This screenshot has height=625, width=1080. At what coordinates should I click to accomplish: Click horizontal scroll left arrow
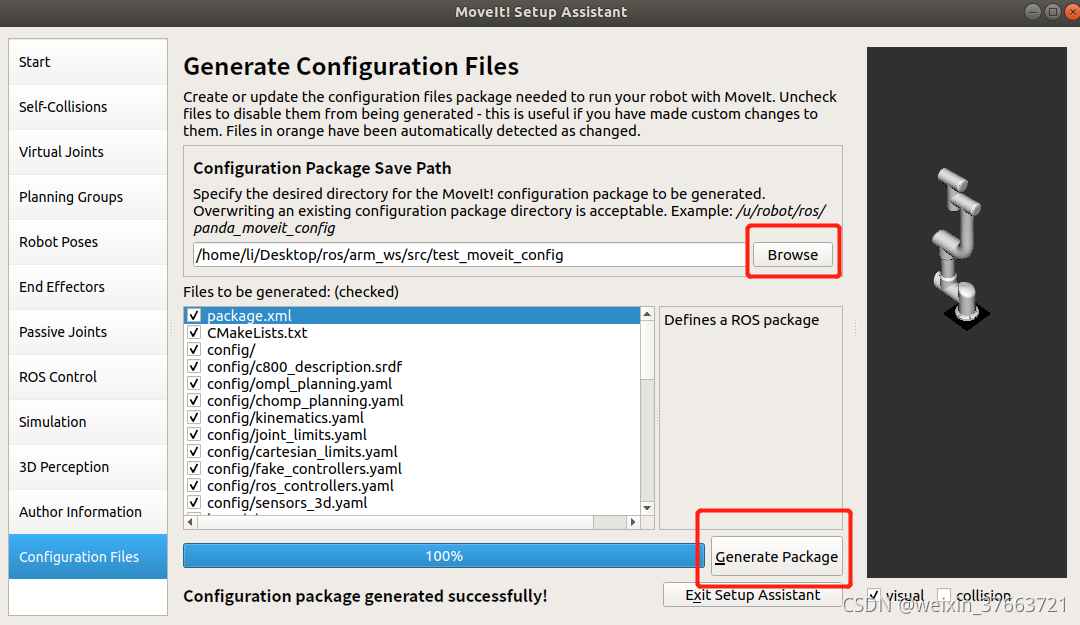coord(191,522)
